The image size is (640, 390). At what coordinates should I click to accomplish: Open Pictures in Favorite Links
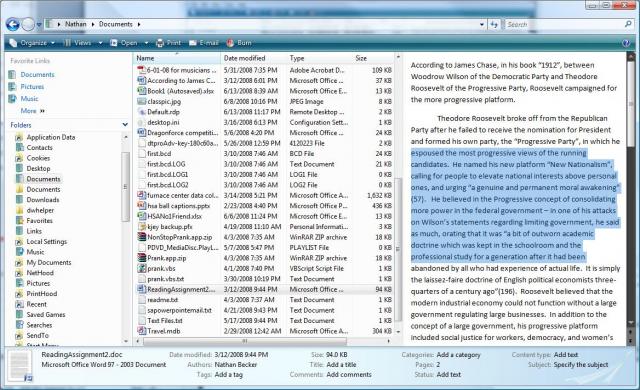pos(32,86)
